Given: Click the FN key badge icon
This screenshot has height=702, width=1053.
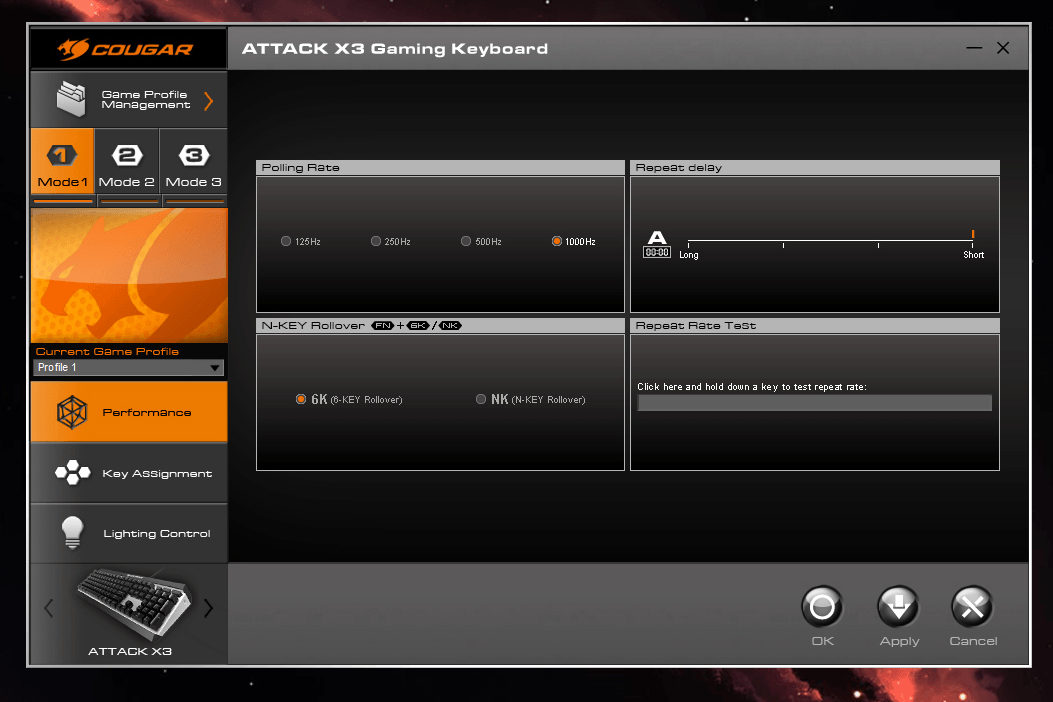Looking at the screenshot, I should click(x=383, y=326).
